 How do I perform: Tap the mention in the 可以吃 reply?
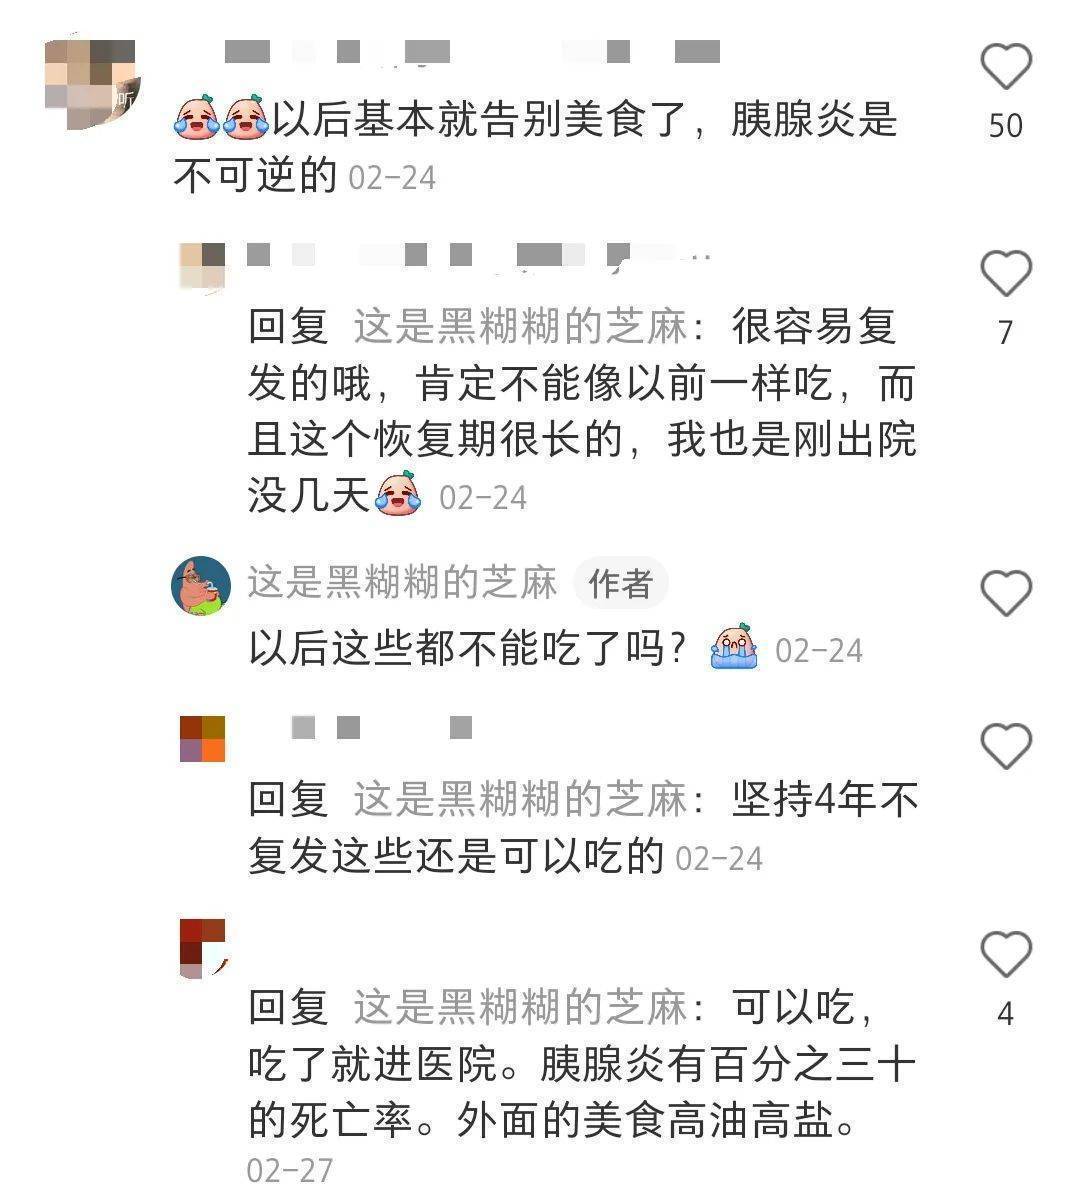pos(520,1007)
